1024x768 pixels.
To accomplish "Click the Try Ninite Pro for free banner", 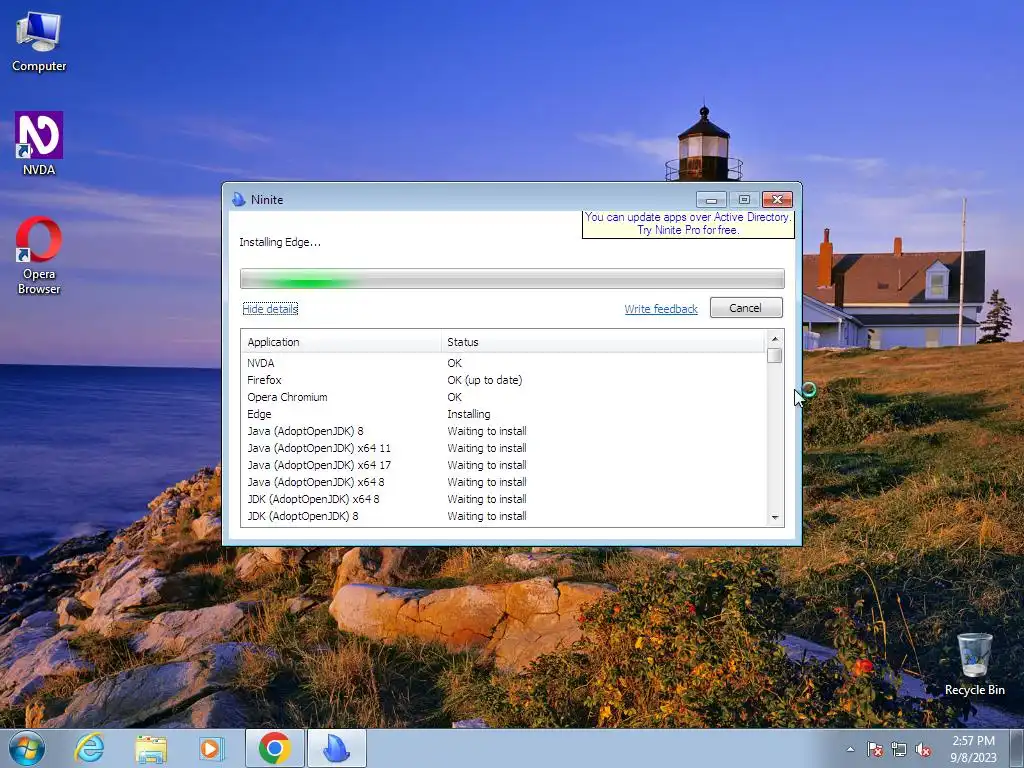I will tap(688, 224).
